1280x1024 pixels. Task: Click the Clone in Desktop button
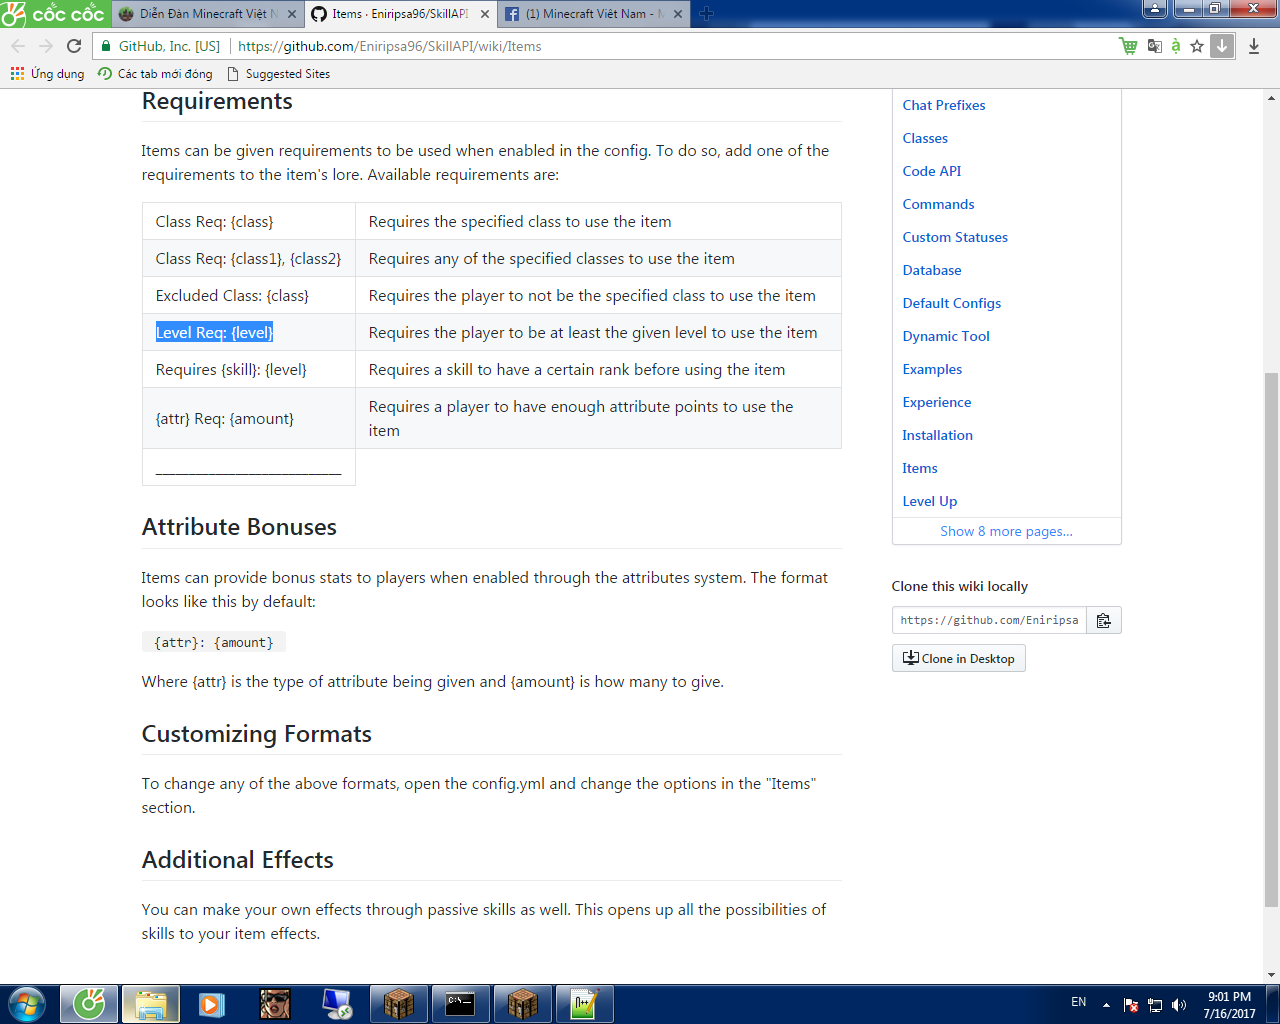coord(959,658)
